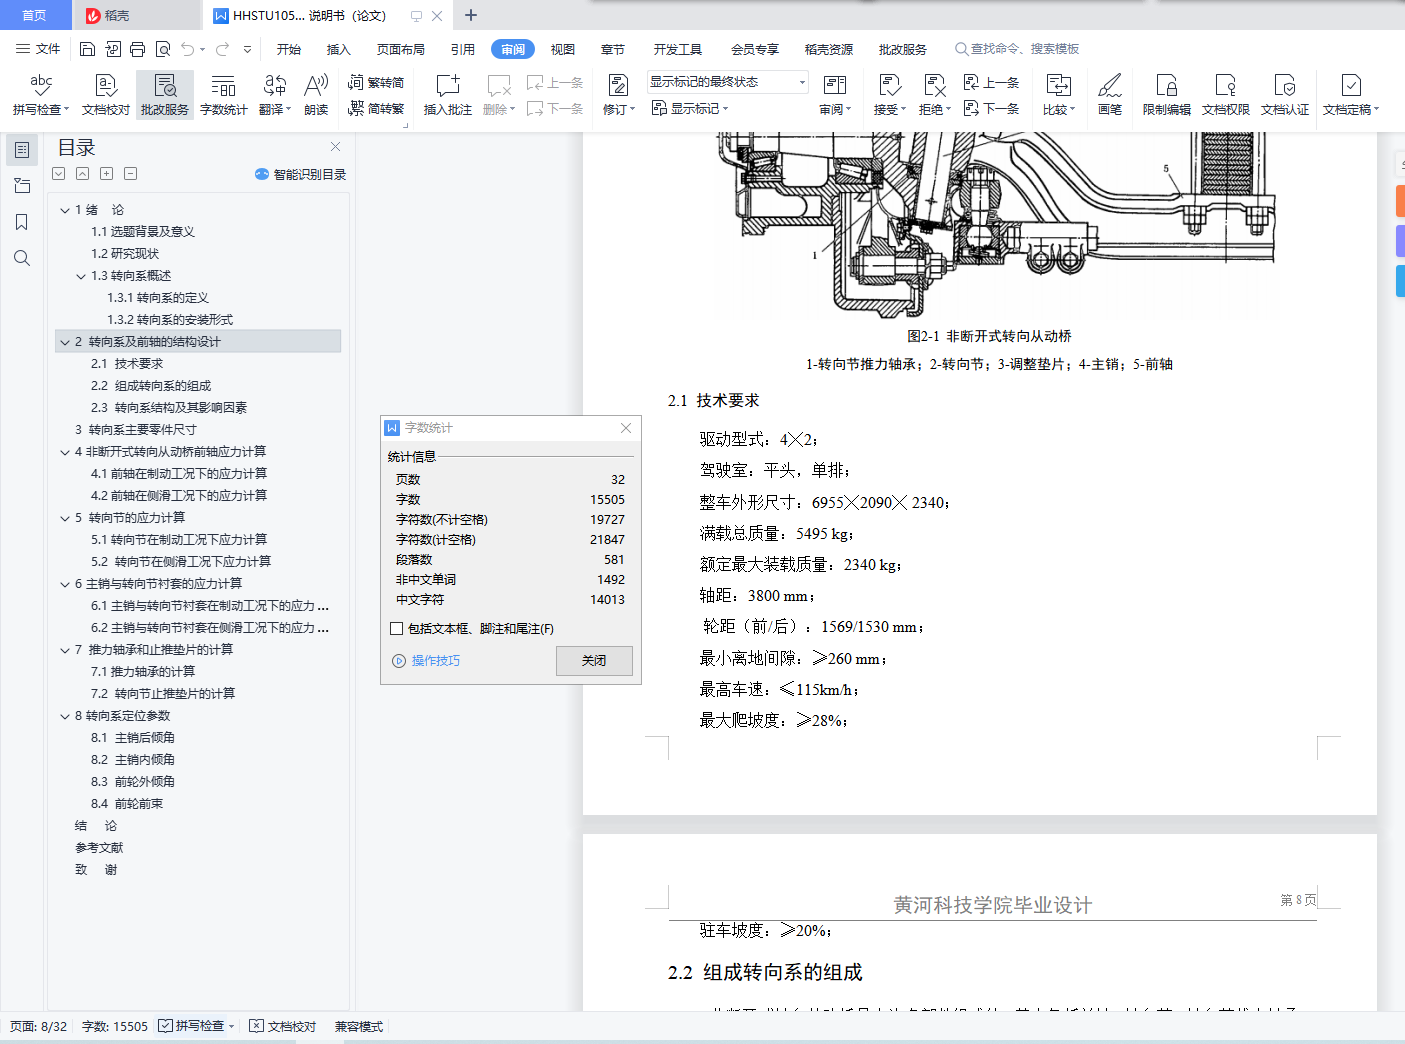This screenshot has height=1044, width=1405.
Task: Jump to outline entry 2.2 组成转向系的组成
Action: (x=151, y=386)
